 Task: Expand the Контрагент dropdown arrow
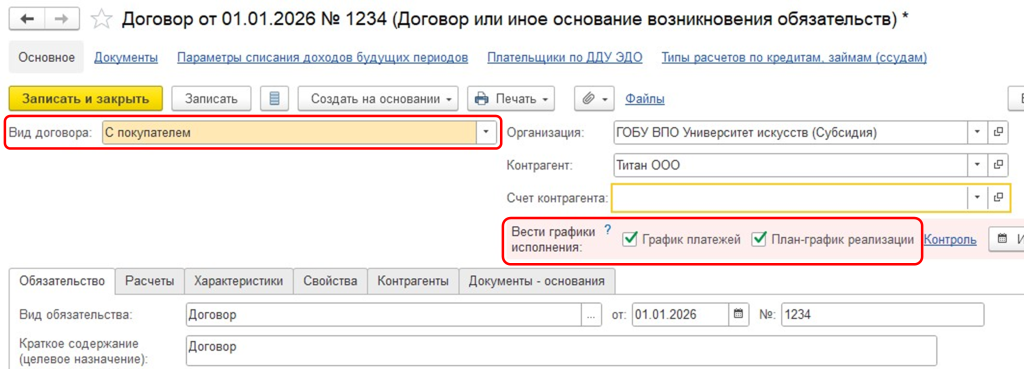point(977,165)
